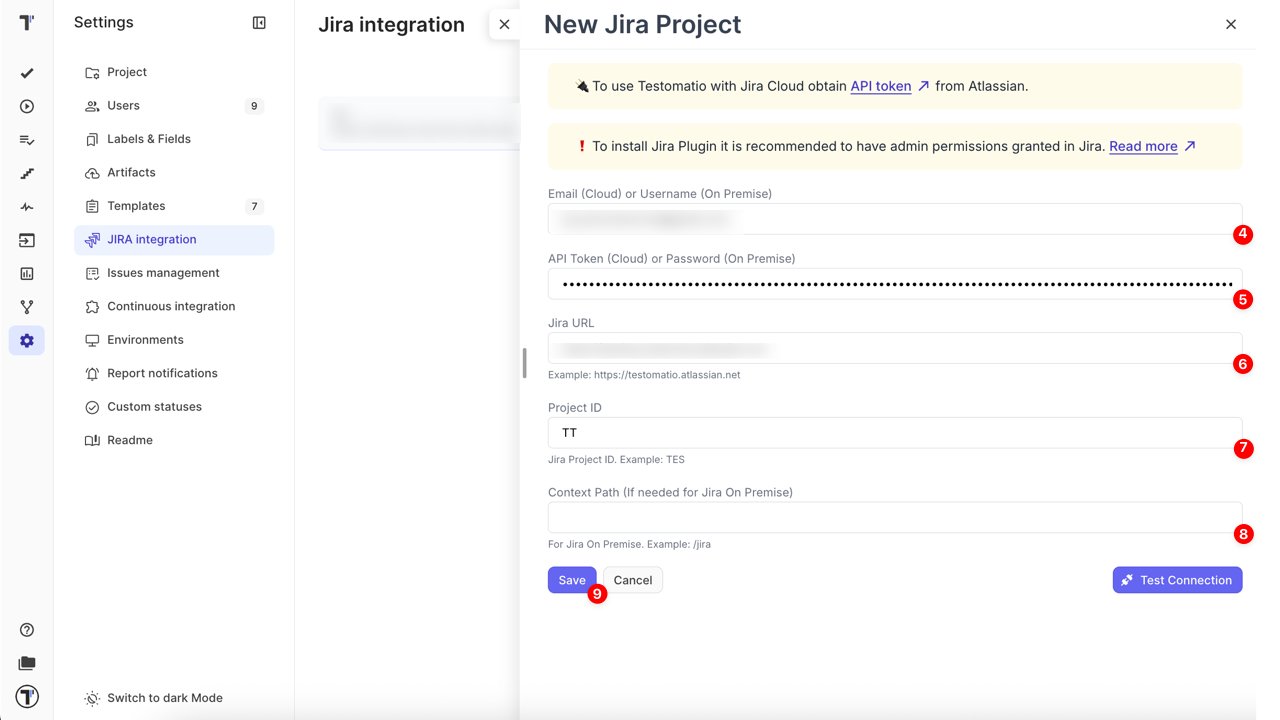The height and width of the screenshot is (720, 1280).
Task: Save the new Jira project
Action: tap(571, 580)
